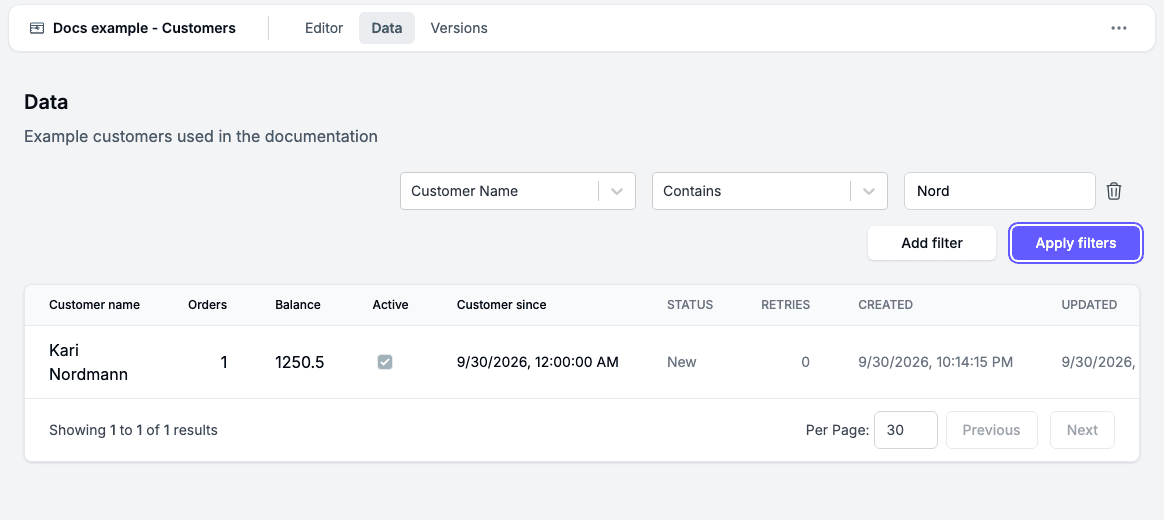The width and height of the screenshot is (1164, 520).
Task: Switch to the Editor tab
Action: click(x=324, y=28)
